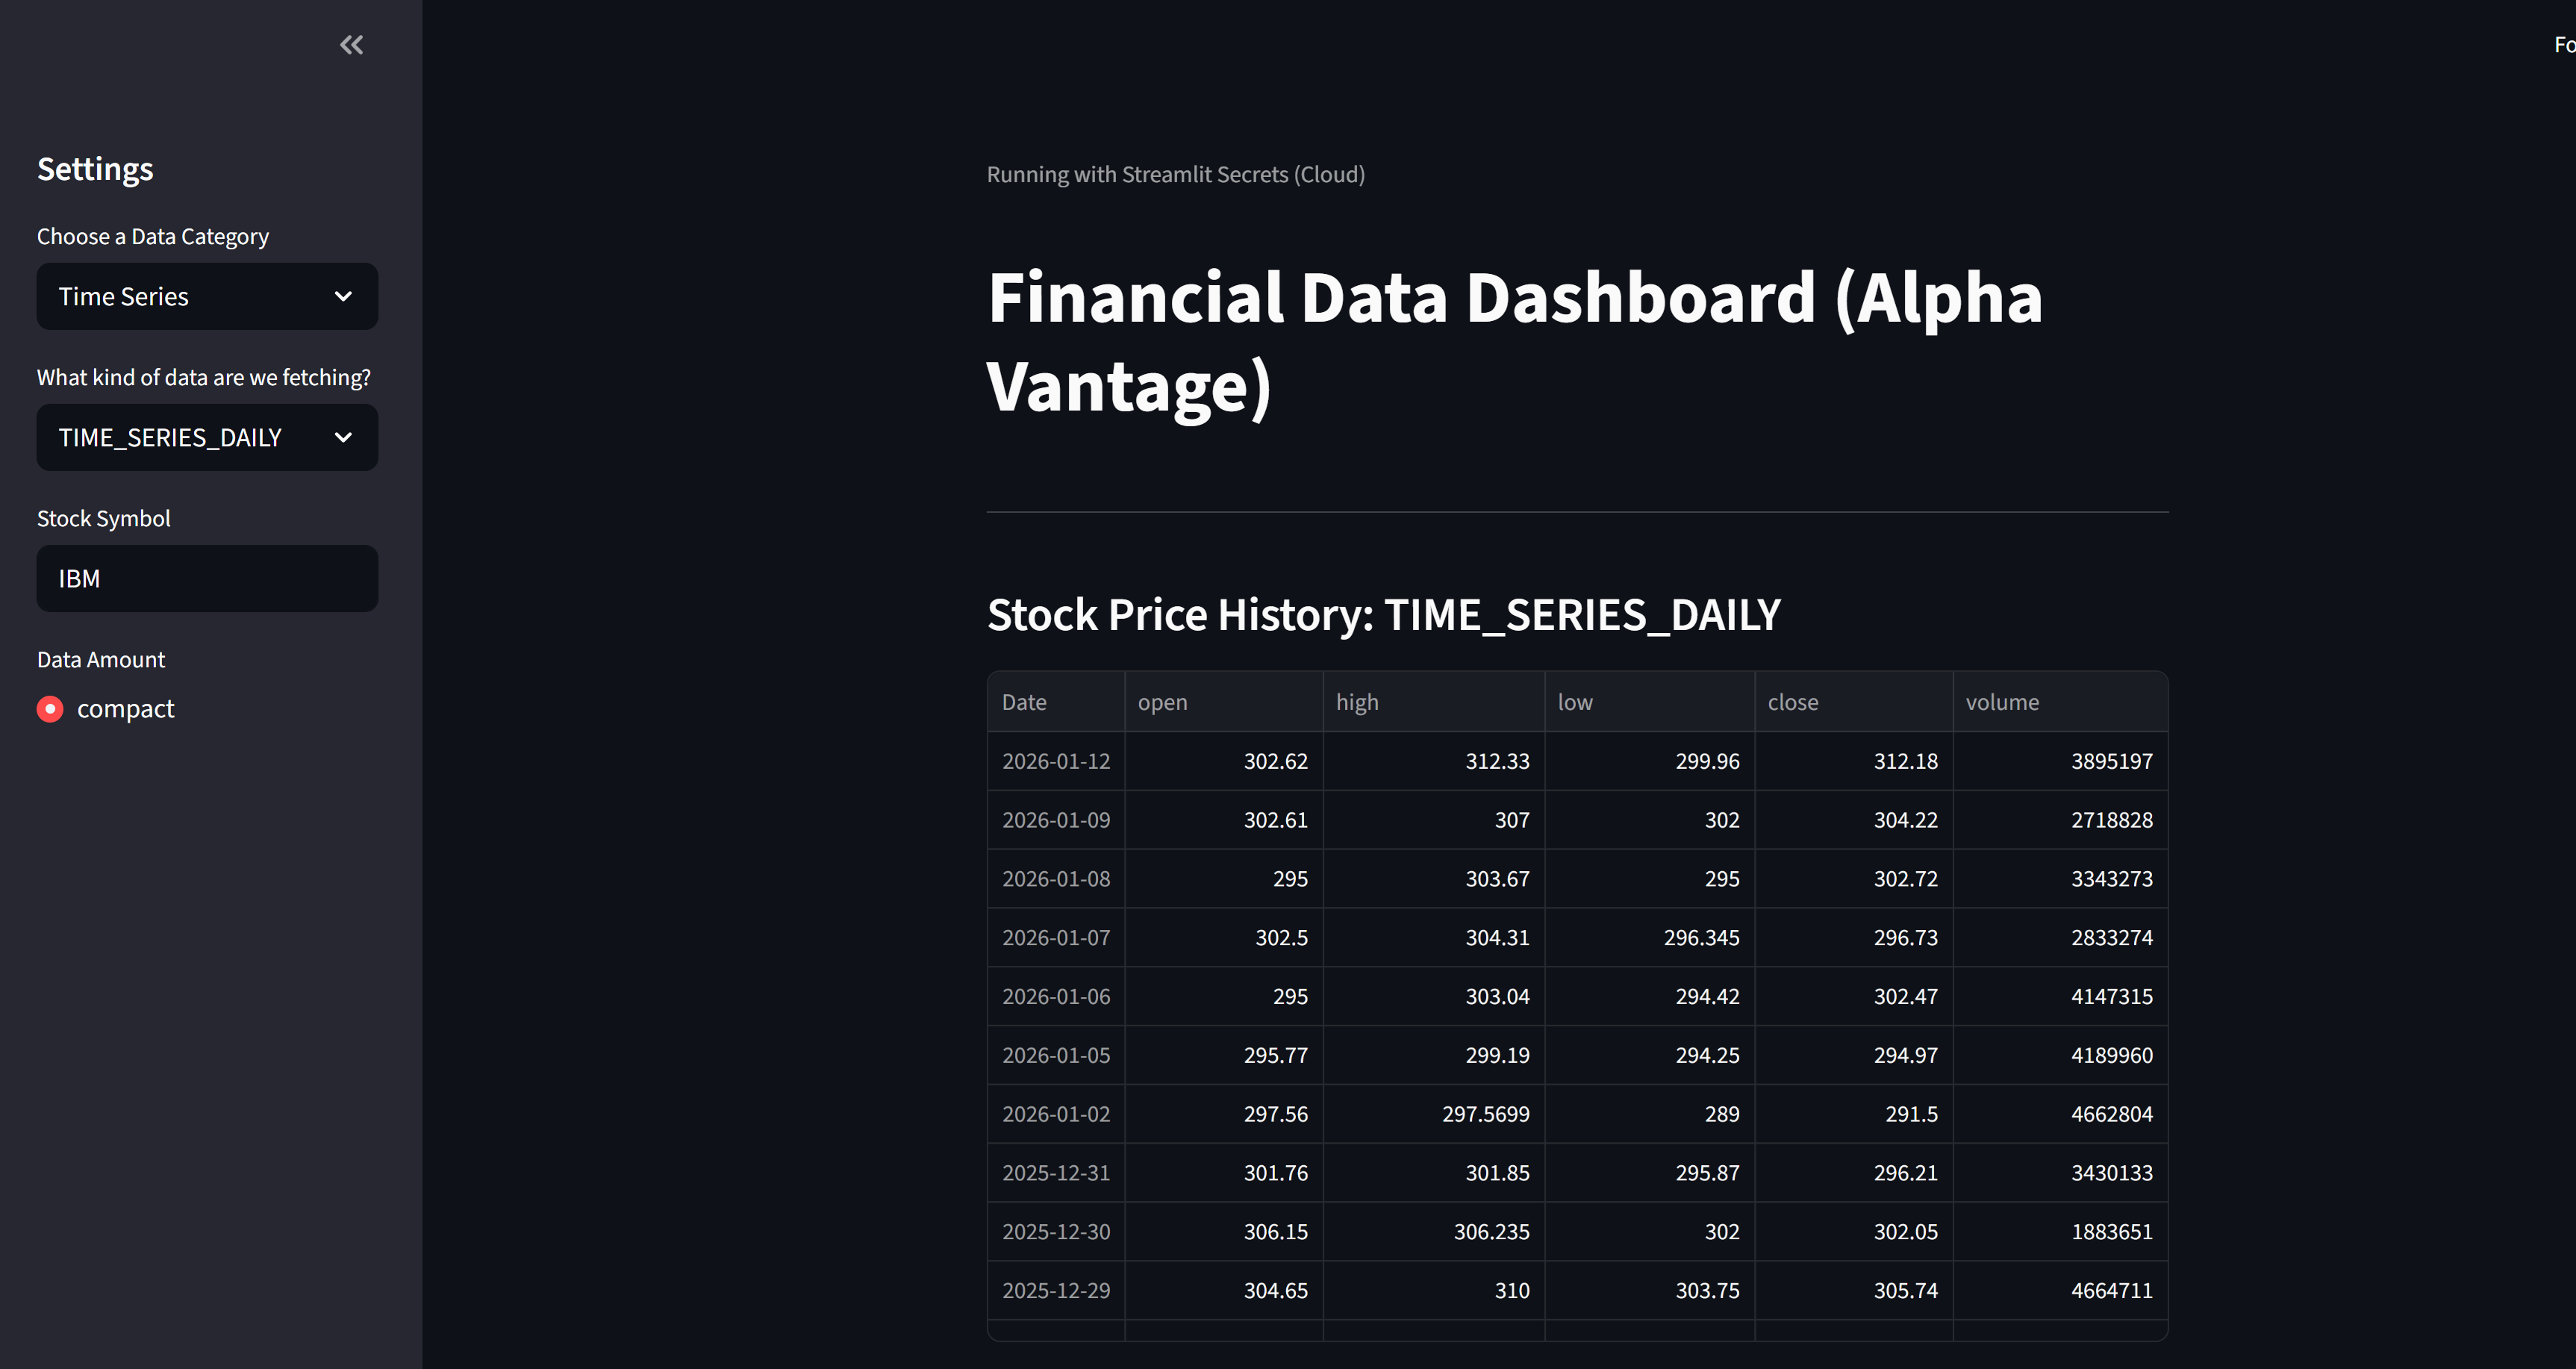Screen dimensions: 2576x1369
Task: Collapse the sidebar with double-chevron icon
Action: (x=351, y=45)
